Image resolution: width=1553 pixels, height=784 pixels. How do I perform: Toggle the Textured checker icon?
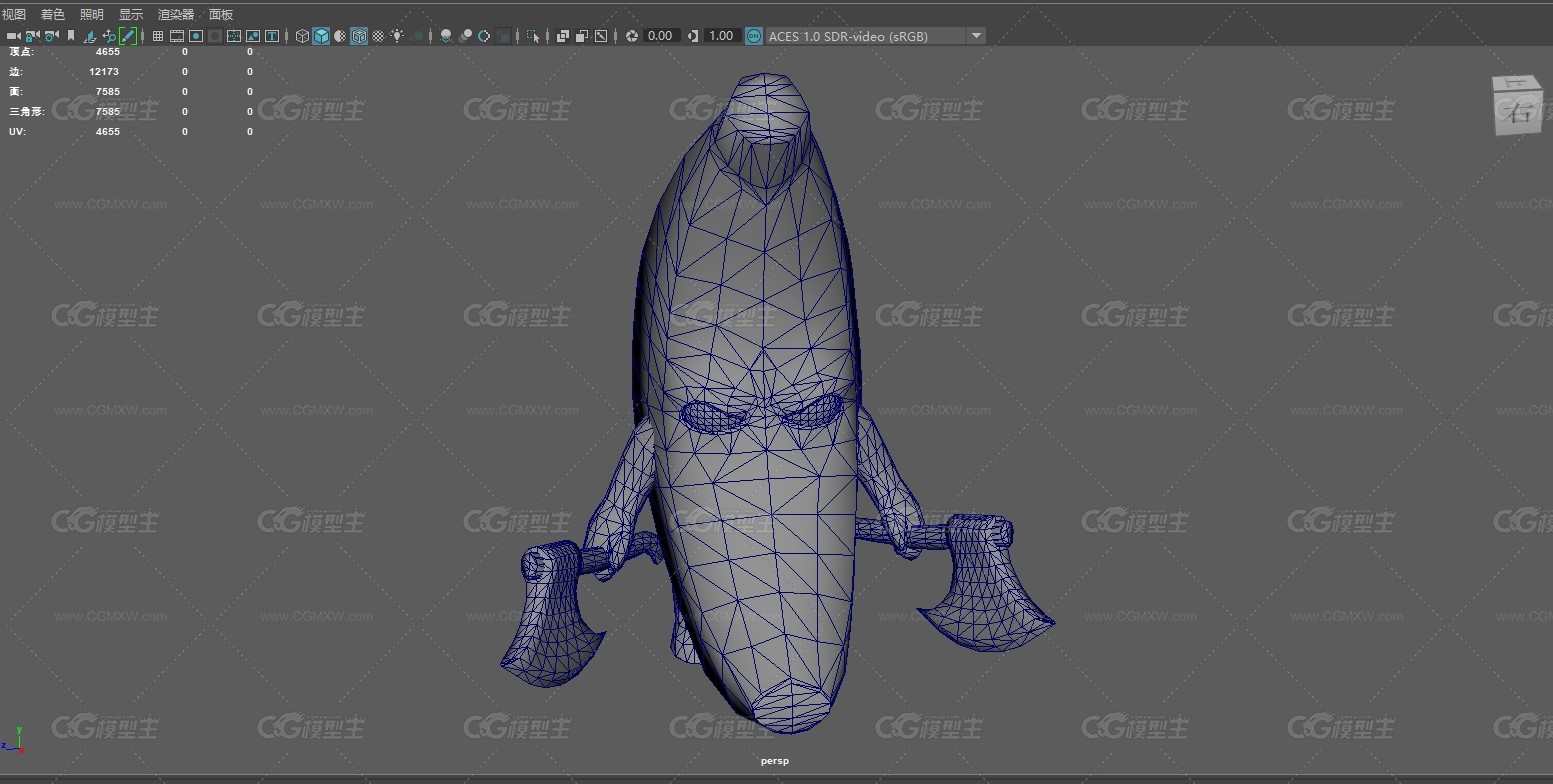tap(378, 36)
